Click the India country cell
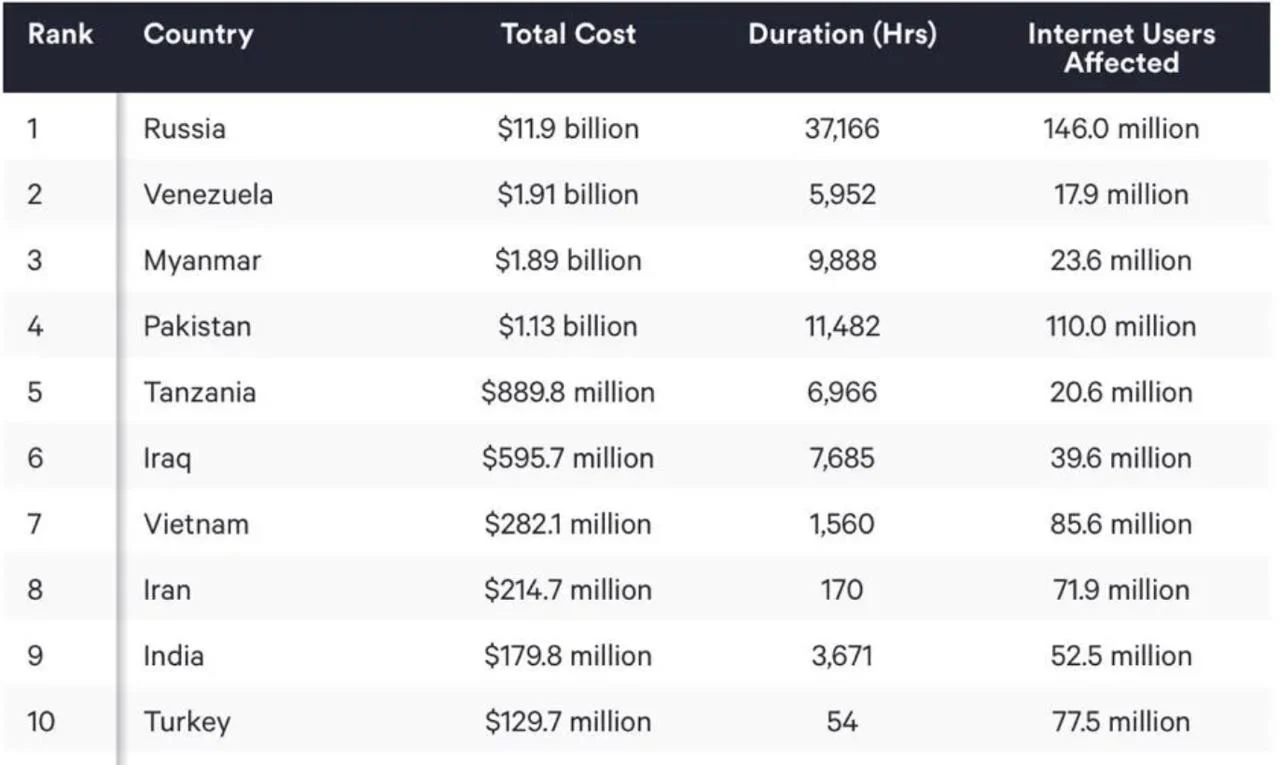Screen dimensions: 1280x765 pos(173,656)
